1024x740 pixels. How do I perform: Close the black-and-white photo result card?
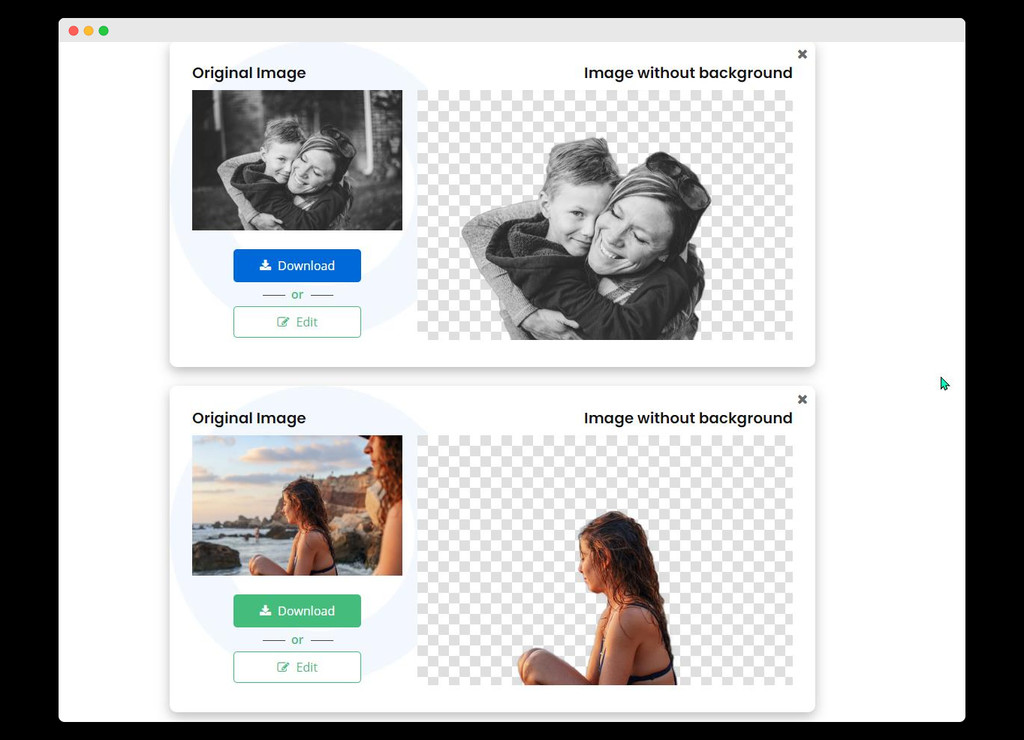tap(802, 54)
